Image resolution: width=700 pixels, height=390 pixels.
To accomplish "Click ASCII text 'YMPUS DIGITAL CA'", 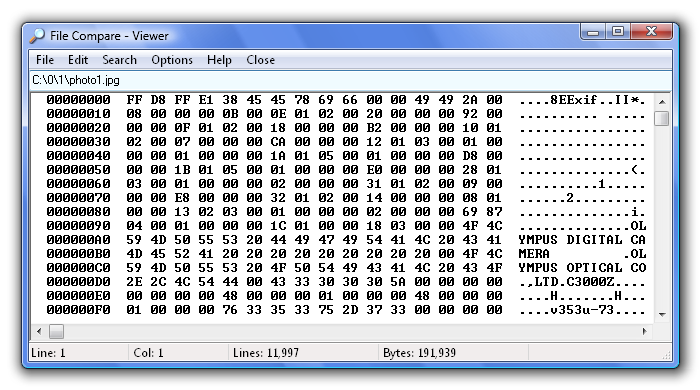I will click(582, 240).
